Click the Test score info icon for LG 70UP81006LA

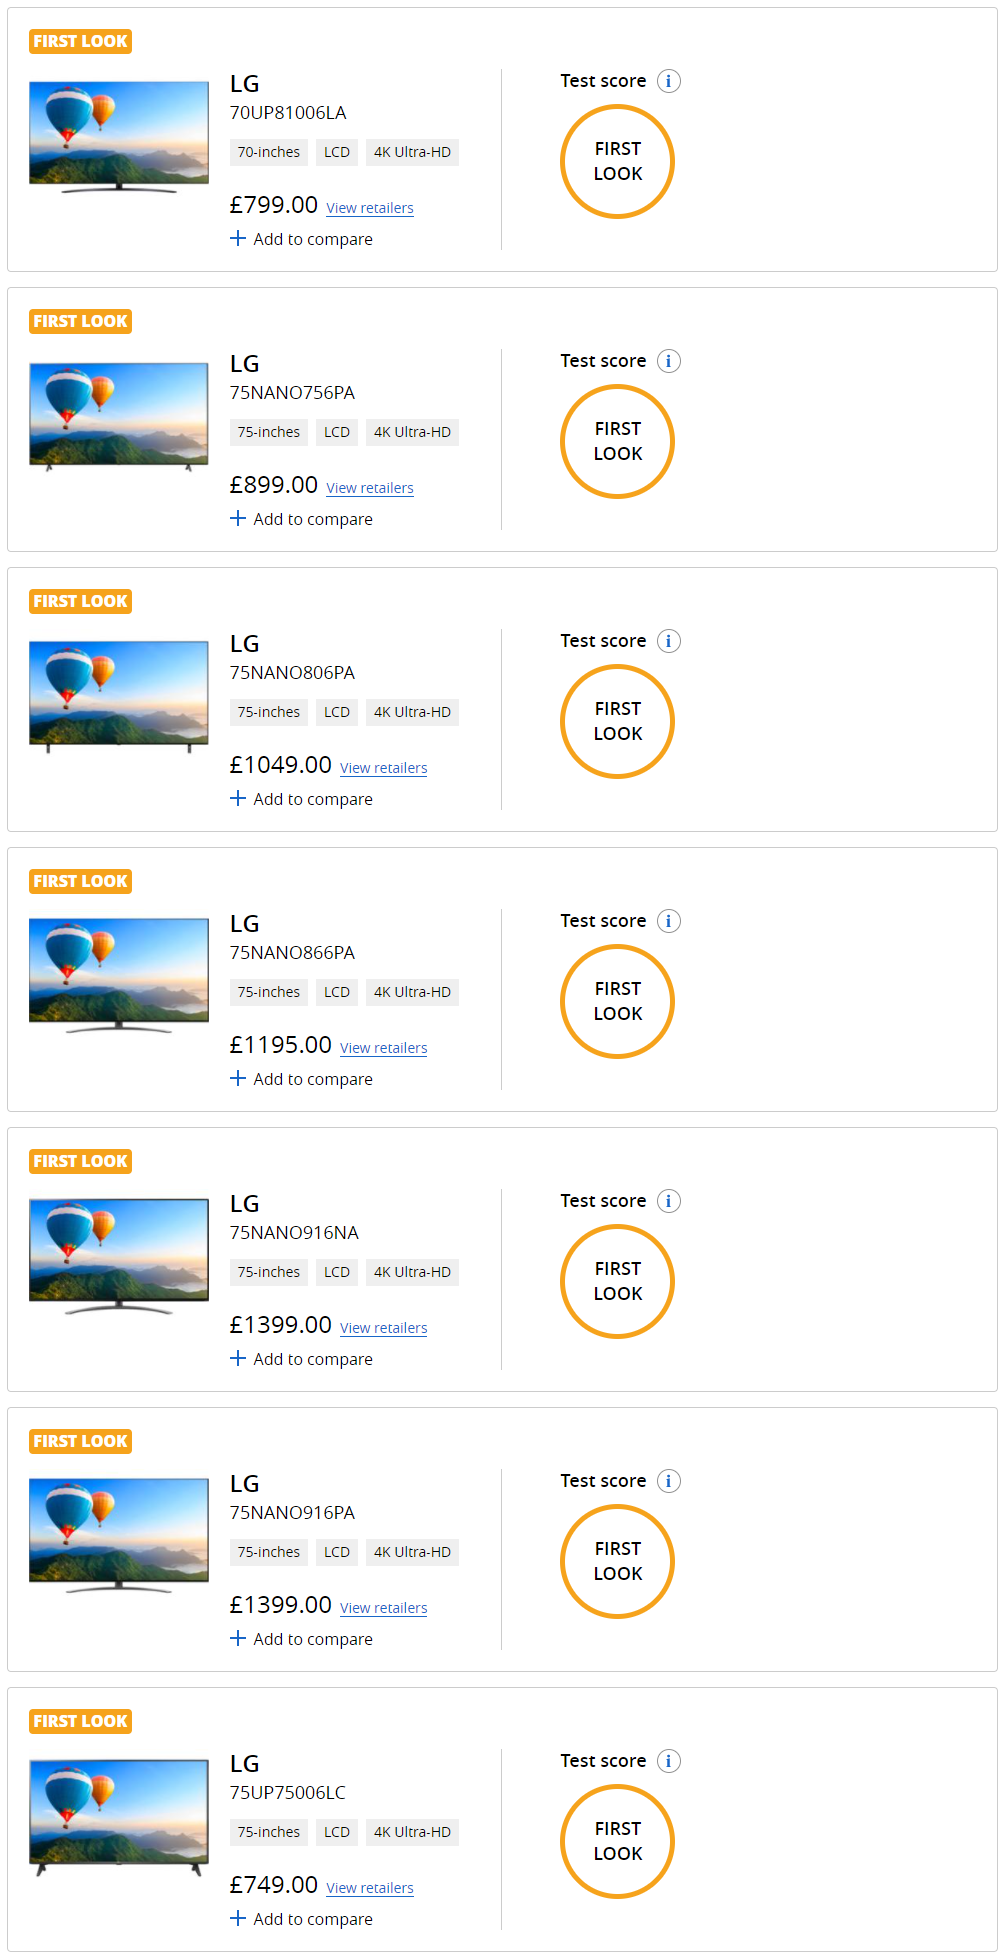pyautogui.click(x=668, y=81)
